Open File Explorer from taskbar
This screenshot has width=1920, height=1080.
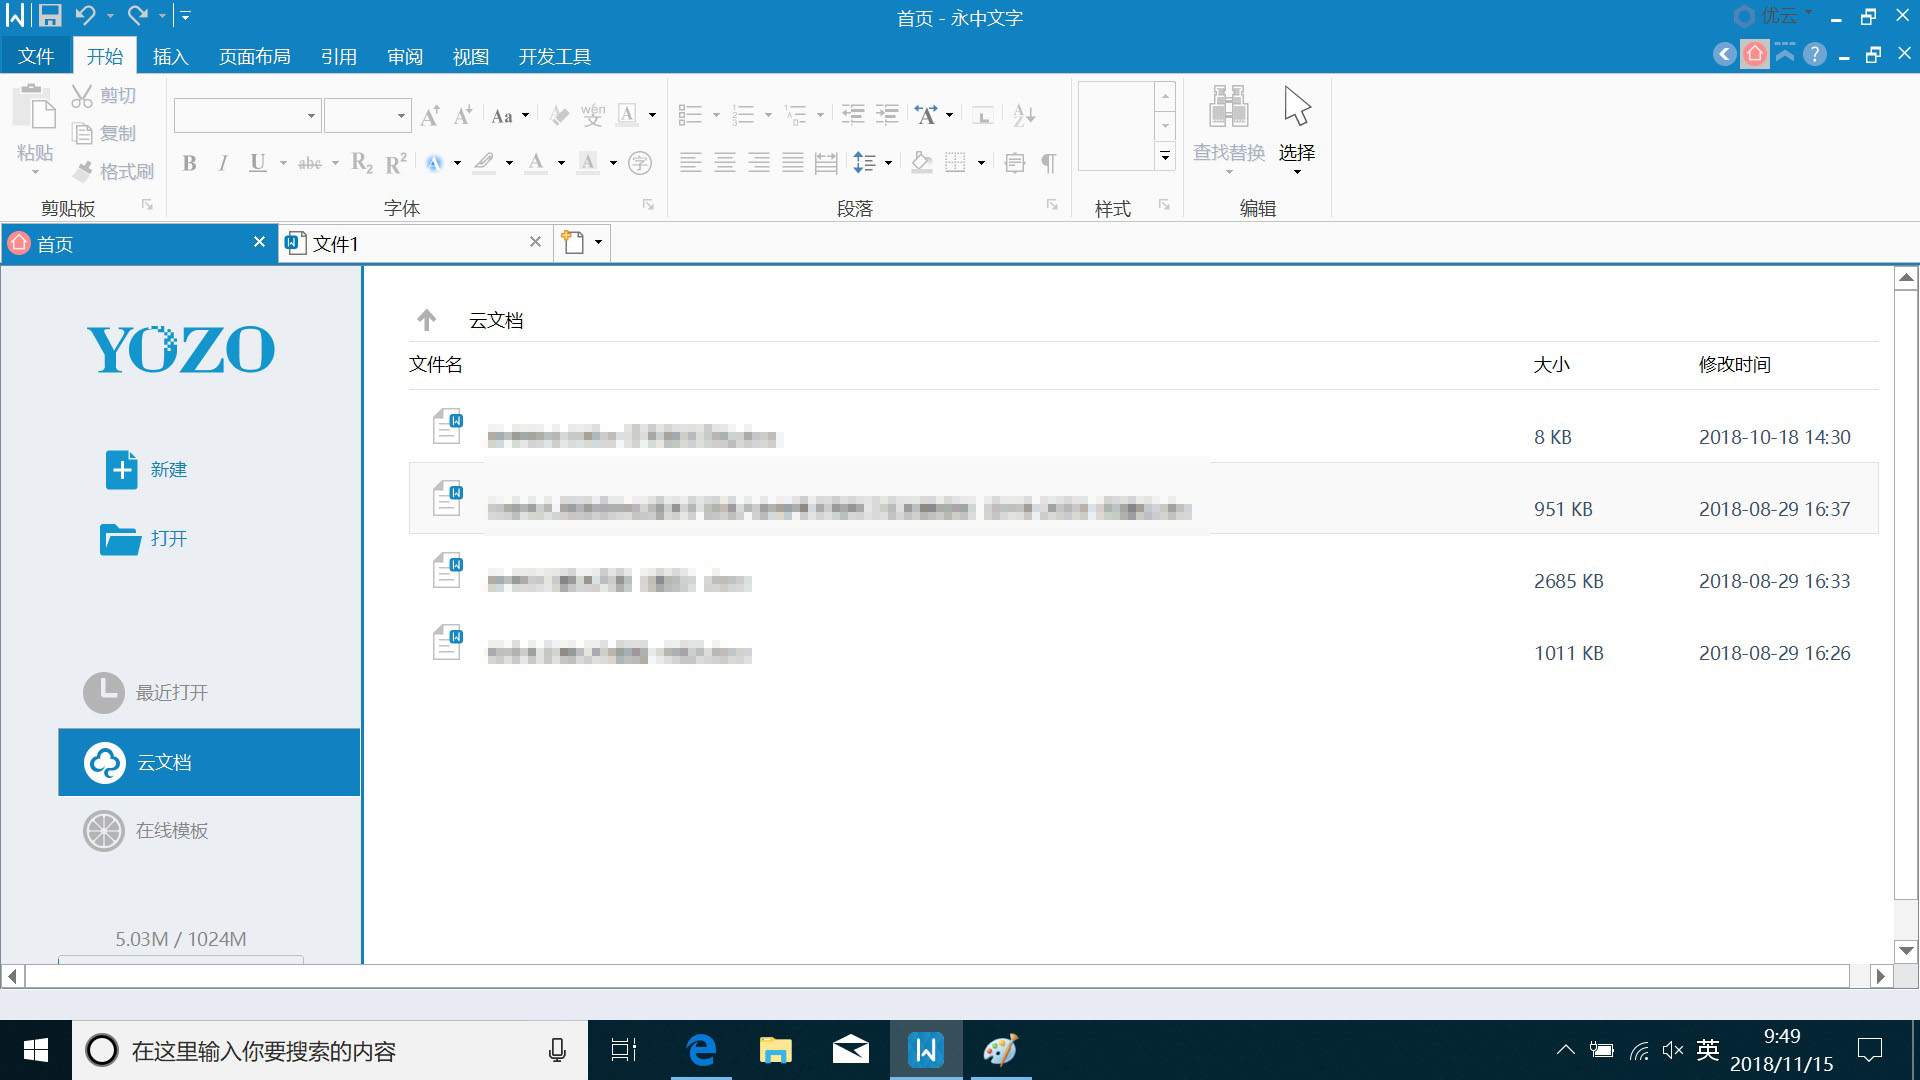776,1050
